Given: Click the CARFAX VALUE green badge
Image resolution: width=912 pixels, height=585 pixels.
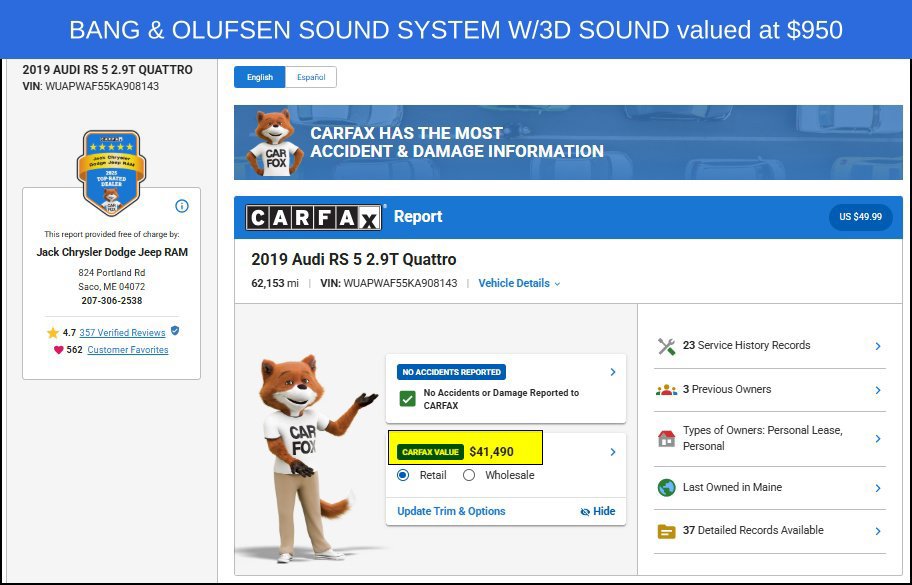Looking at the screenshot, I should click(x=430, y=452).
